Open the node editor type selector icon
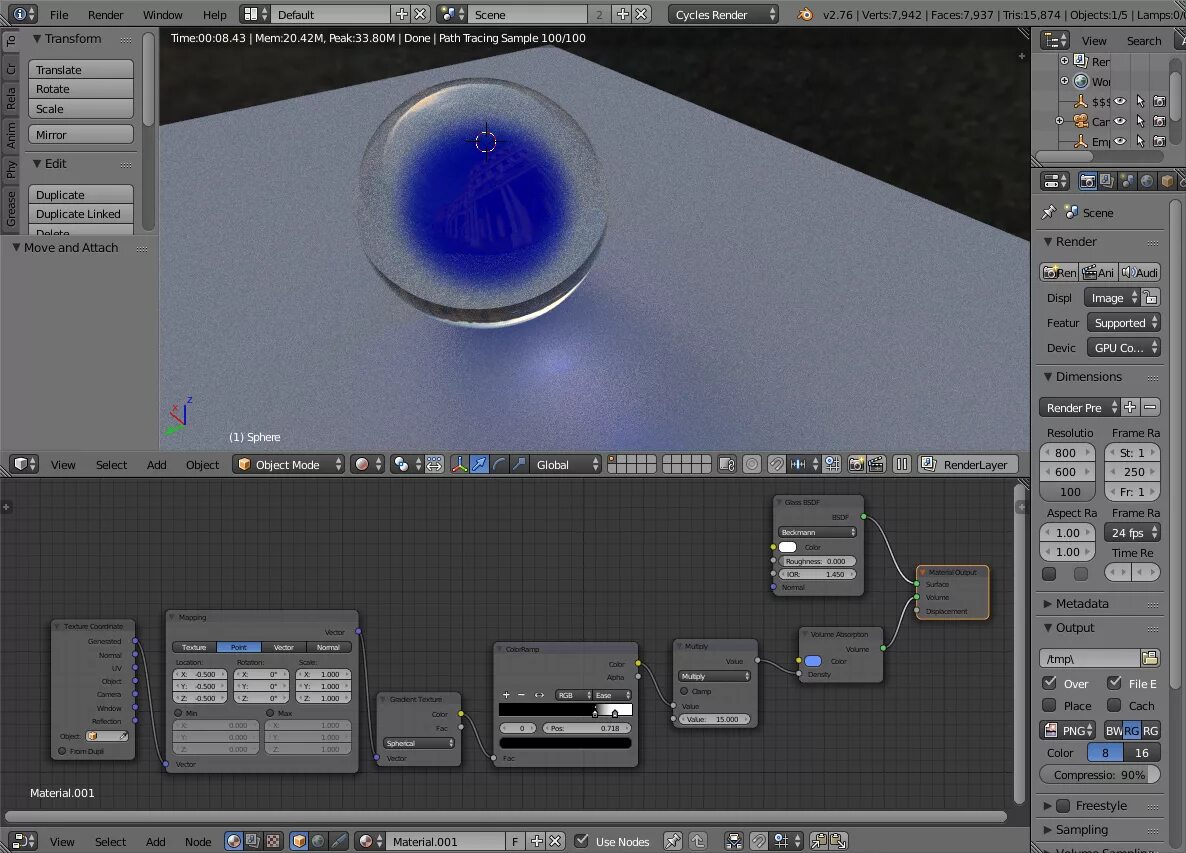The height and width of the screenshot is (853, 1186). (x=22, y=841)
